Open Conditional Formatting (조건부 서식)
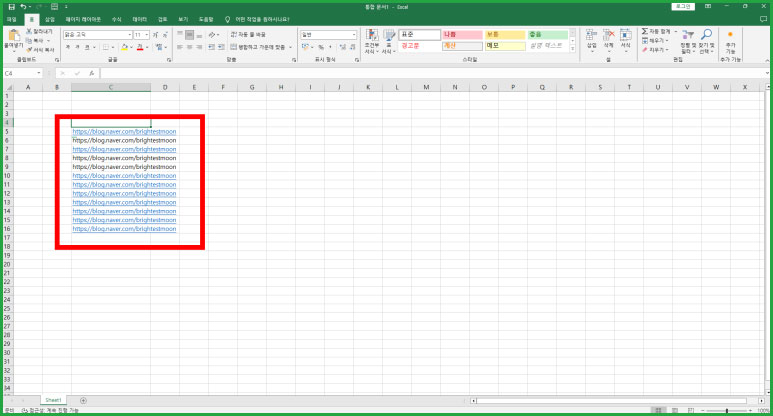Image resolution: width=773 pixels, height=416 pixels. point(371,41)
